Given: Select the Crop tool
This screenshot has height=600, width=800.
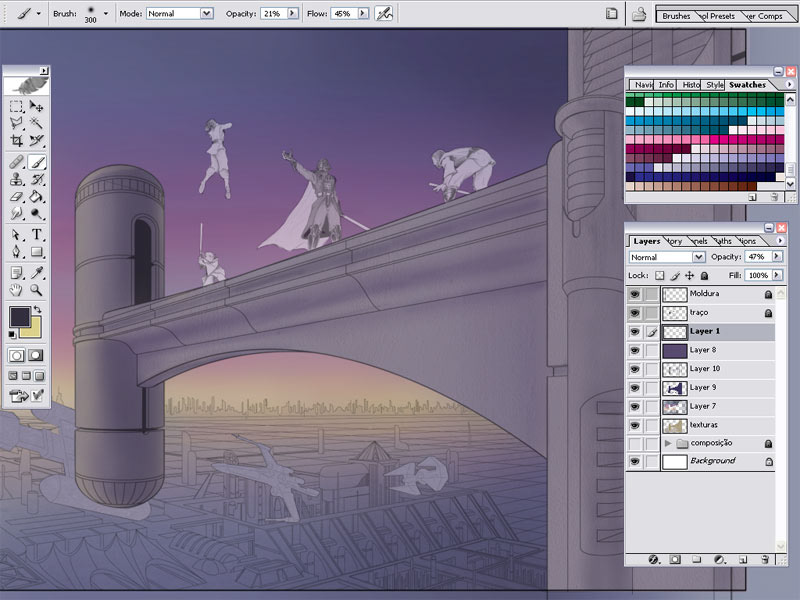Looking at the screenshot, I should (16, 140).
